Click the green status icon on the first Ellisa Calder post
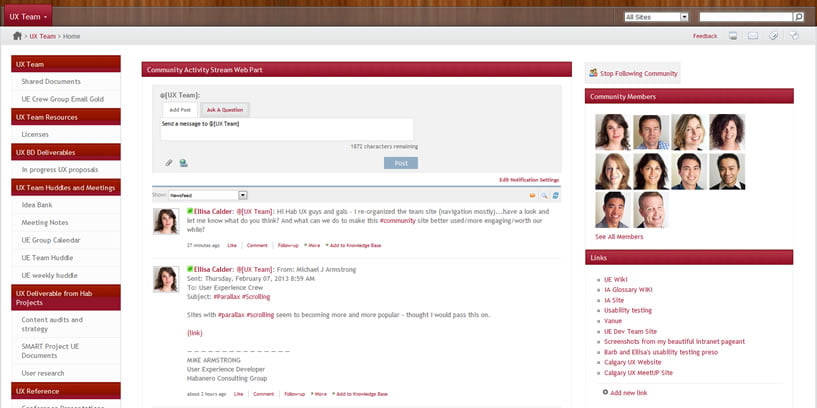817x408 pixels. click(x=190, y=211)
